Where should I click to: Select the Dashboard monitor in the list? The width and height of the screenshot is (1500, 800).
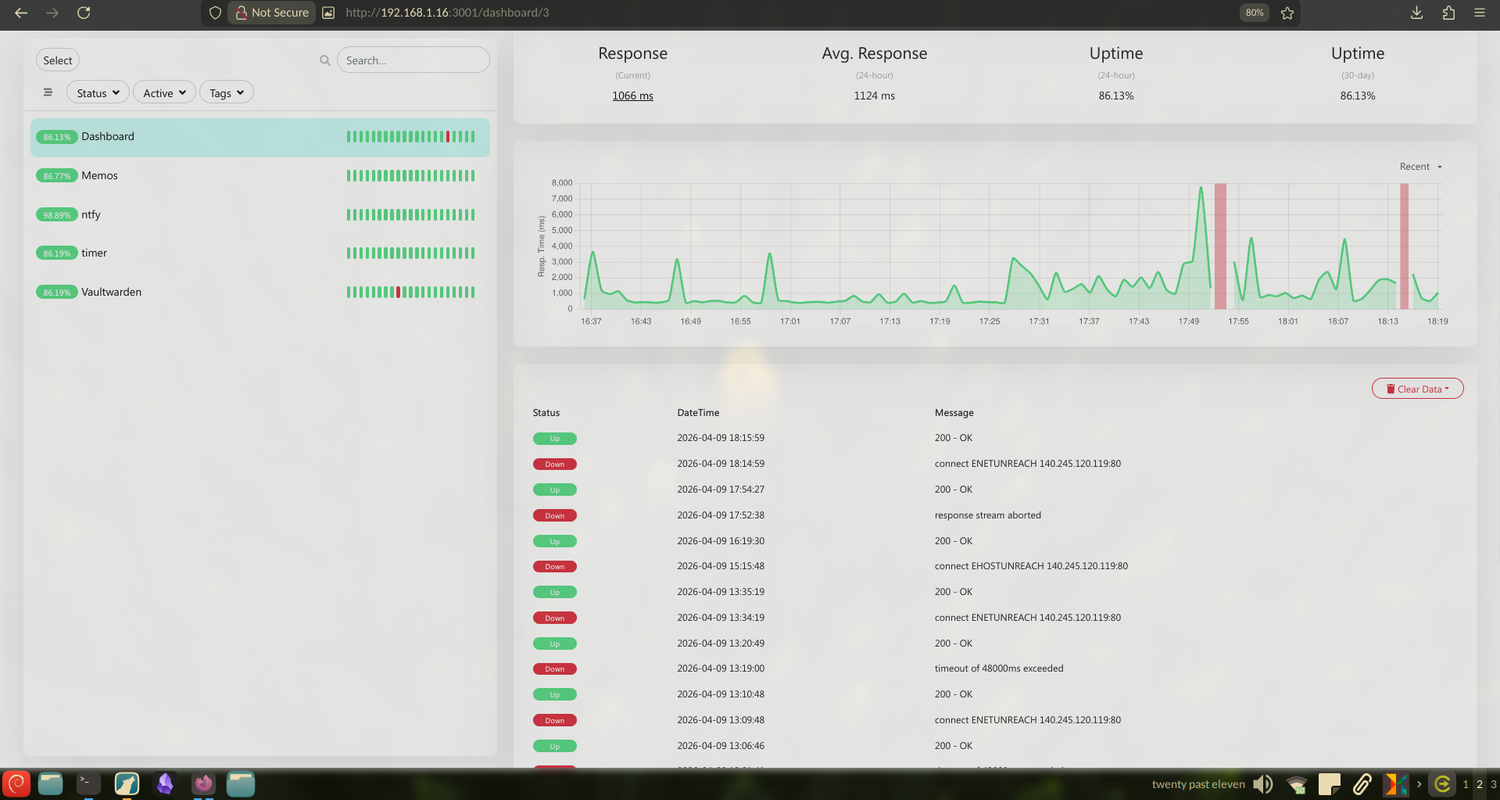coord(260,137)
